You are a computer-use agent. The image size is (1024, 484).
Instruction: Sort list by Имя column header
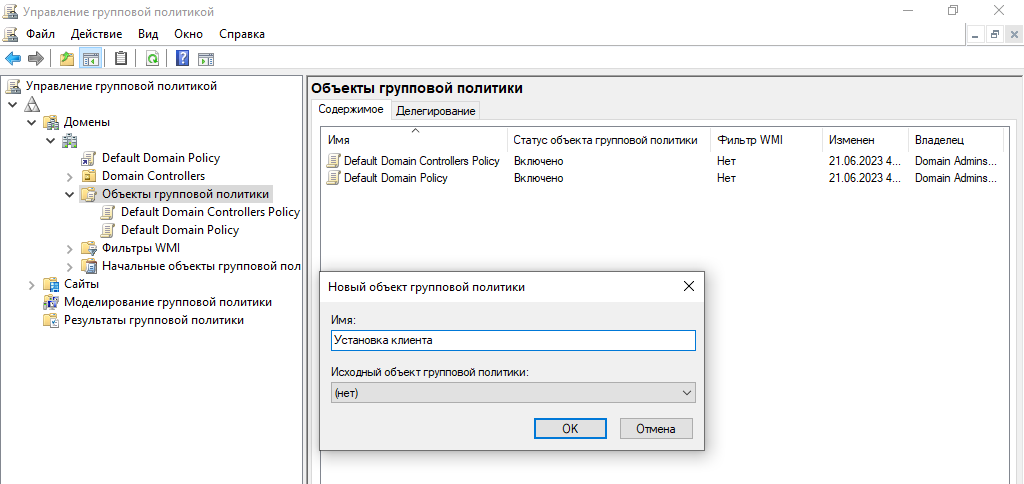[415, 140]
